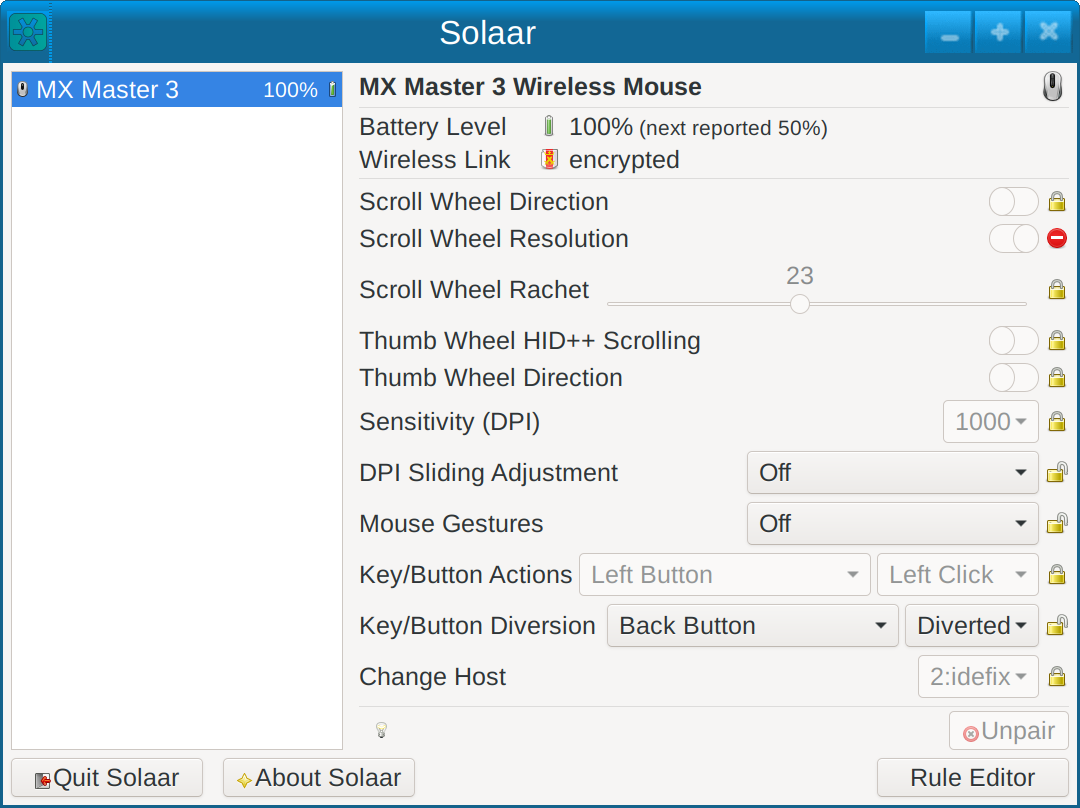This screenshot has width=1080, height=808.
Task: Toggle the Thumb Wheel Direction switch
Action: point(1013,378)
